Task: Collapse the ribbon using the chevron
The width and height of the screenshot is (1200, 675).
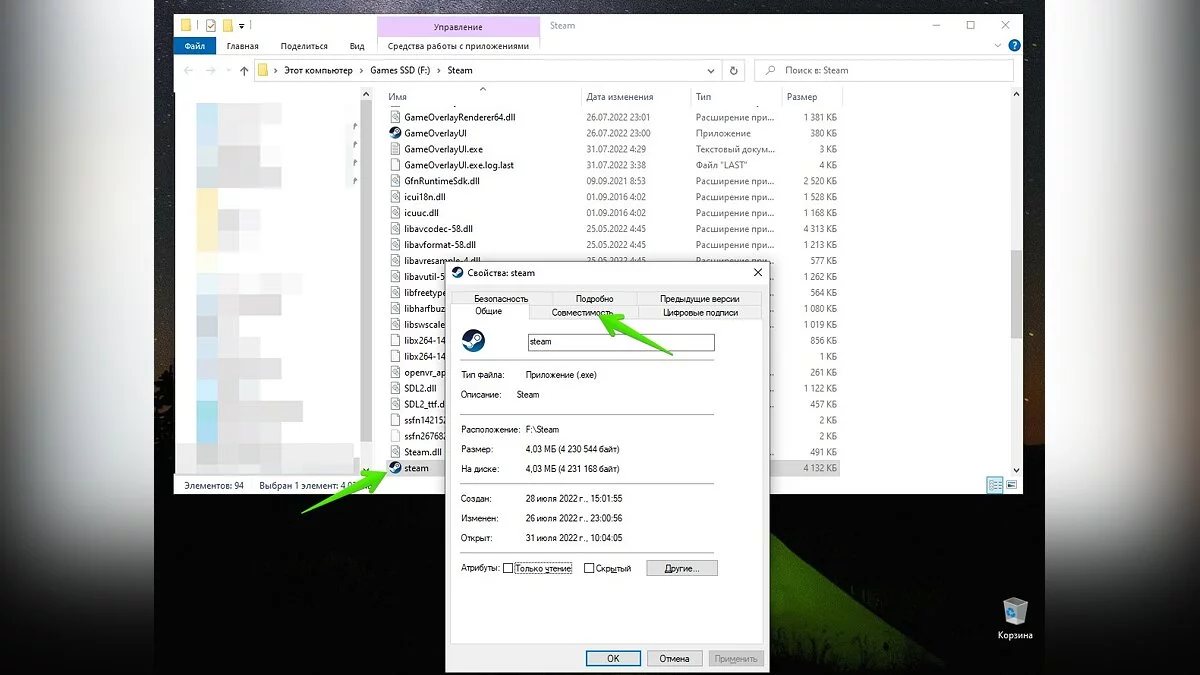Action: (998, 46)
